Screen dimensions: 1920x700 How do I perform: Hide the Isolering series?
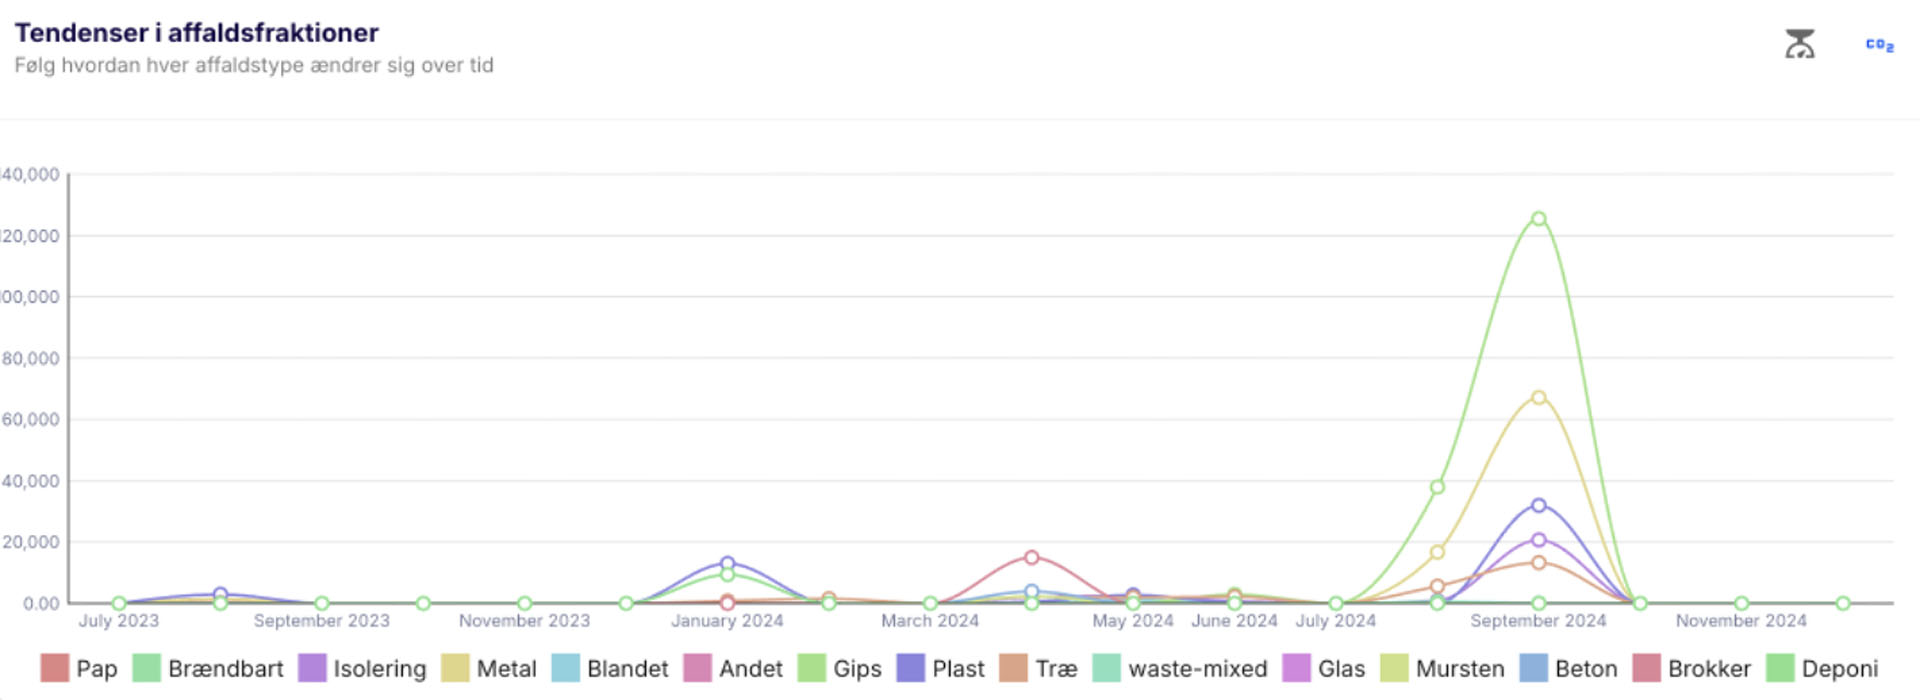(x=362, y=668)
